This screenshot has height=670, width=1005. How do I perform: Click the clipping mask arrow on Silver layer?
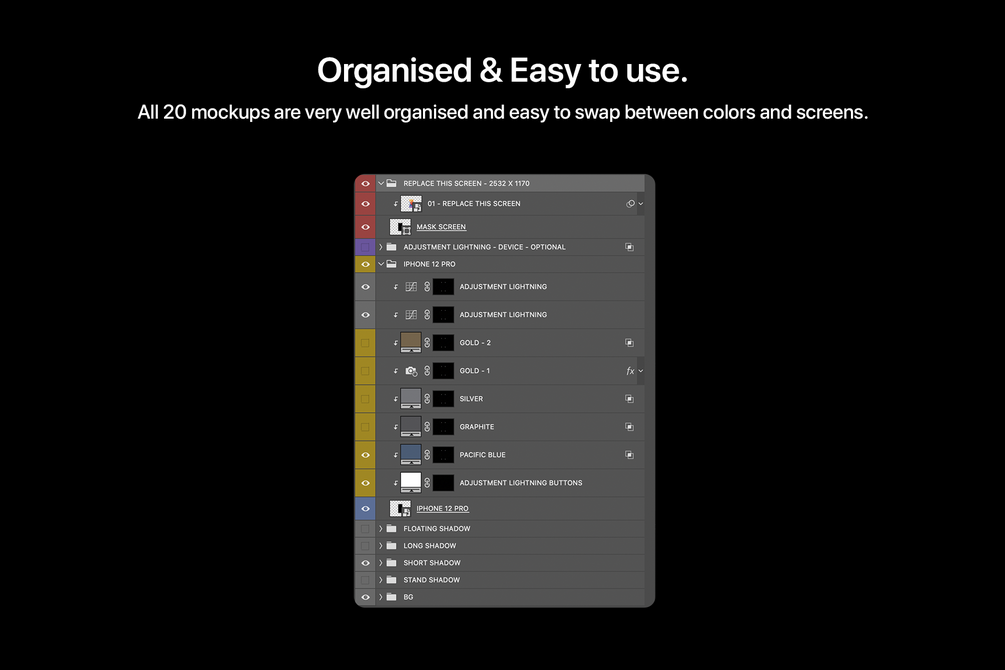pyautogui.click(x=395, y=399)
